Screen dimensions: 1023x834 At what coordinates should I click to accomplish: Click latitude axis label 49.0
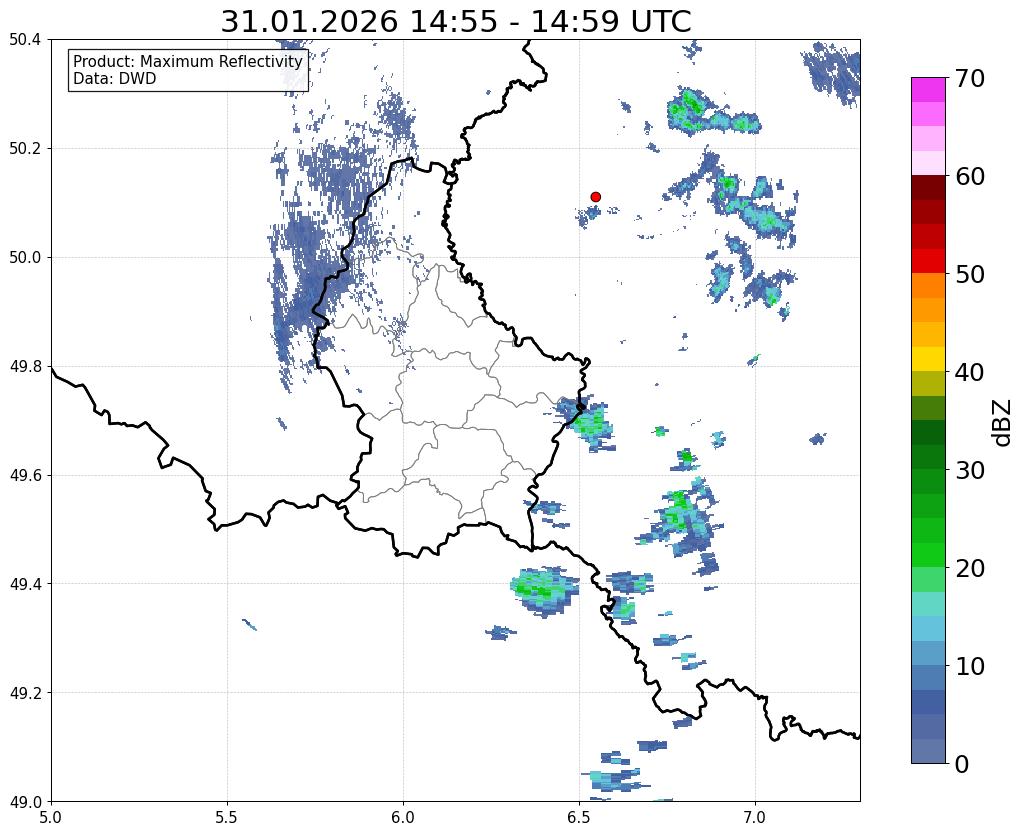[x=25, y=802]
